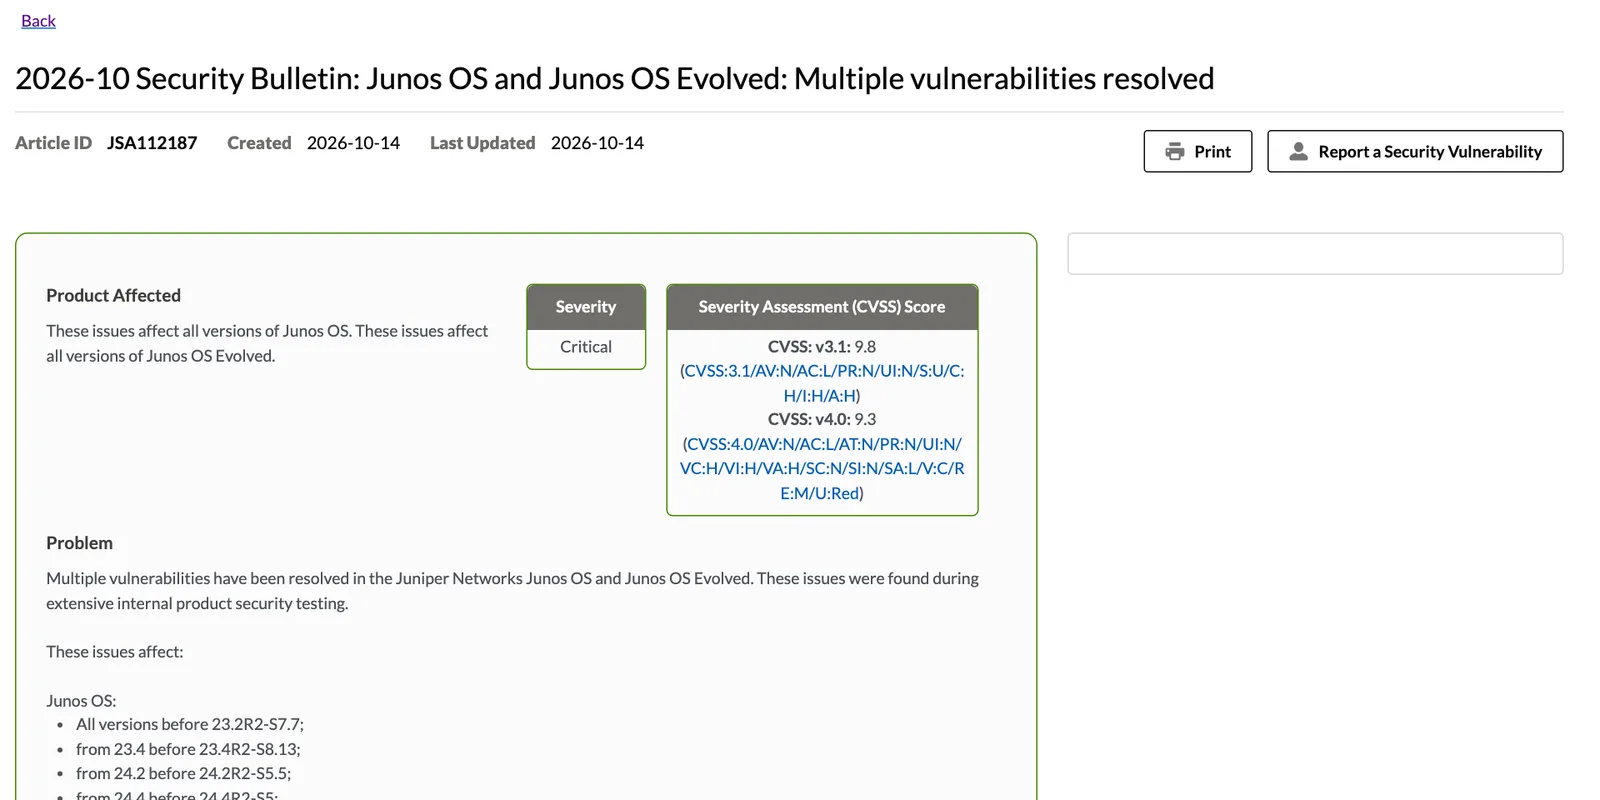Open the Print button
This screenshot has width=1600, height=800.
pyautogui.click(x=1198, y=151)
